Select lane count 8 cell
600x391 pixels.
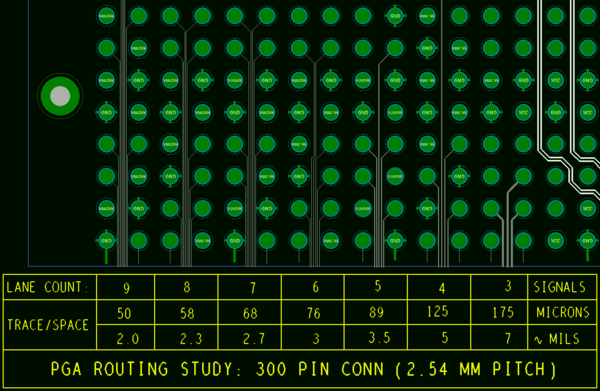187,287
